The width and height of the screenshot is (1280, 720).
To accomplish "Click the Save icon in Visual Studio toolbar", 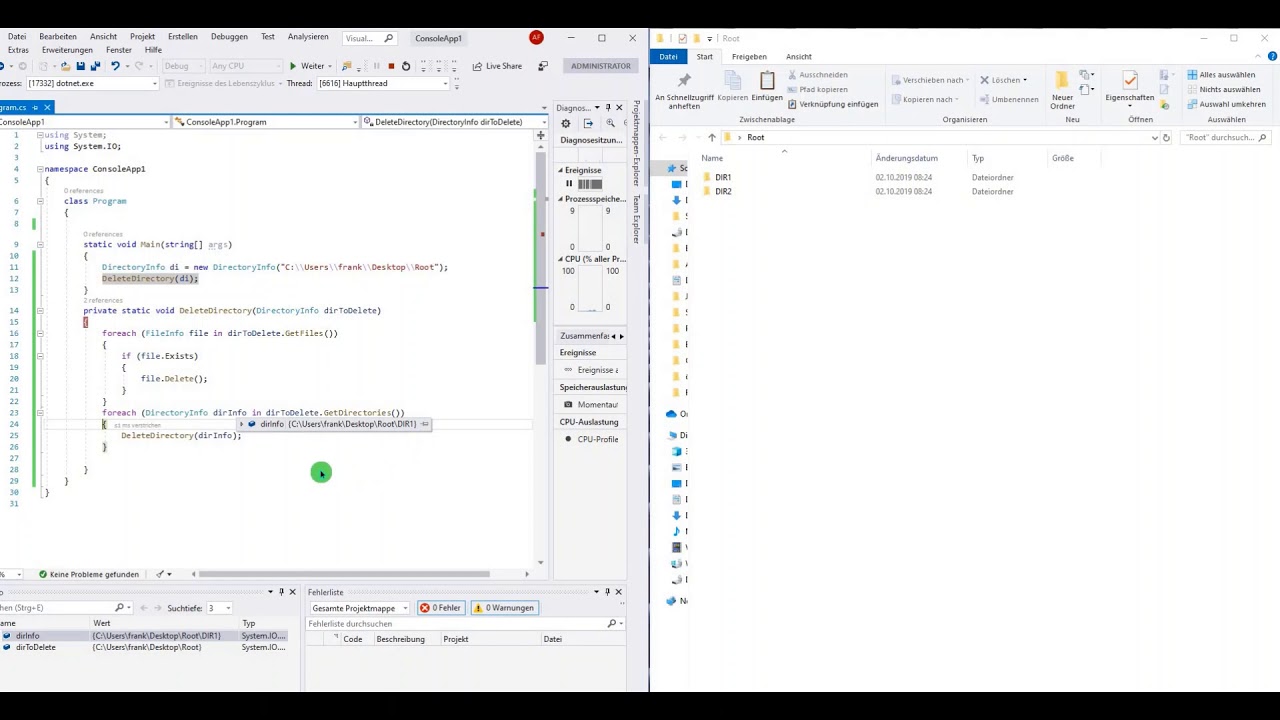I will coord(81,66).
